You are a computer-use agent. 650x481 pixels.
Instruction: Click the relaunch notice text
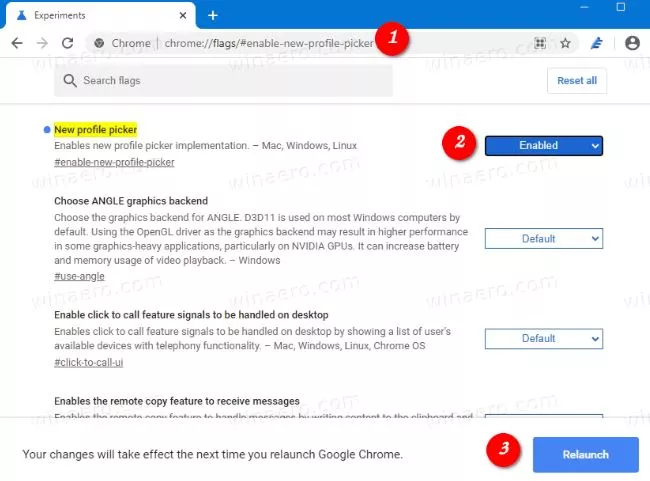212,454
